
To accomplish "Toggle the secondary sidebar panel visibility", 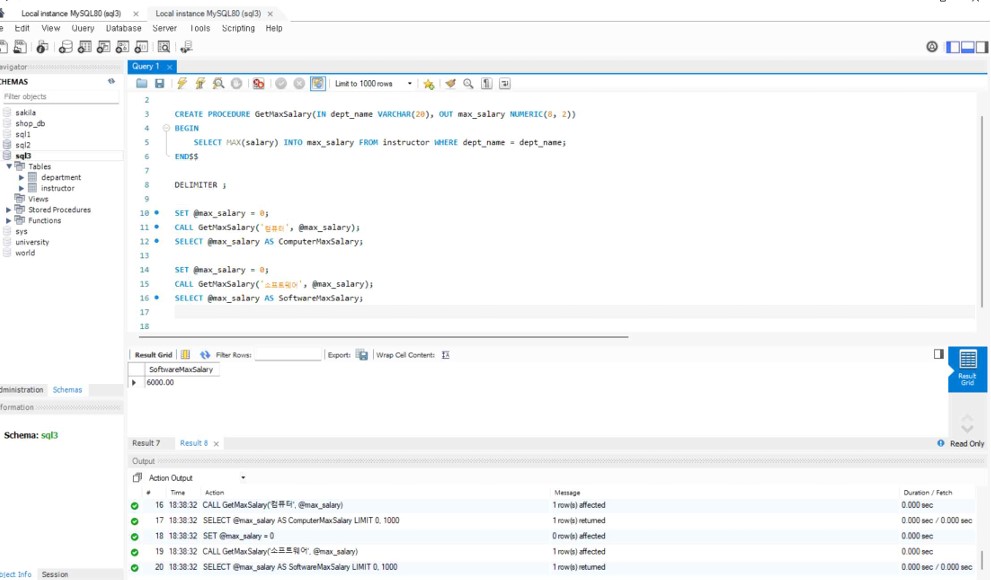I will 982,47.
